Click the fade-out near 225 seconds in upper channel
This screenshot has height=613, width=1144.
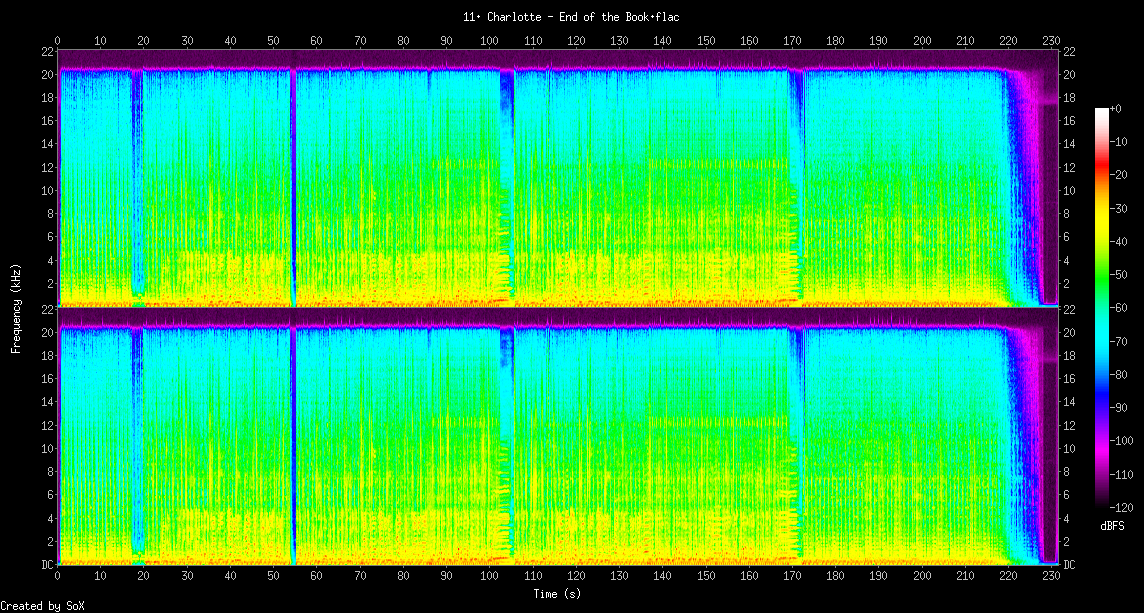(1025, 200)
